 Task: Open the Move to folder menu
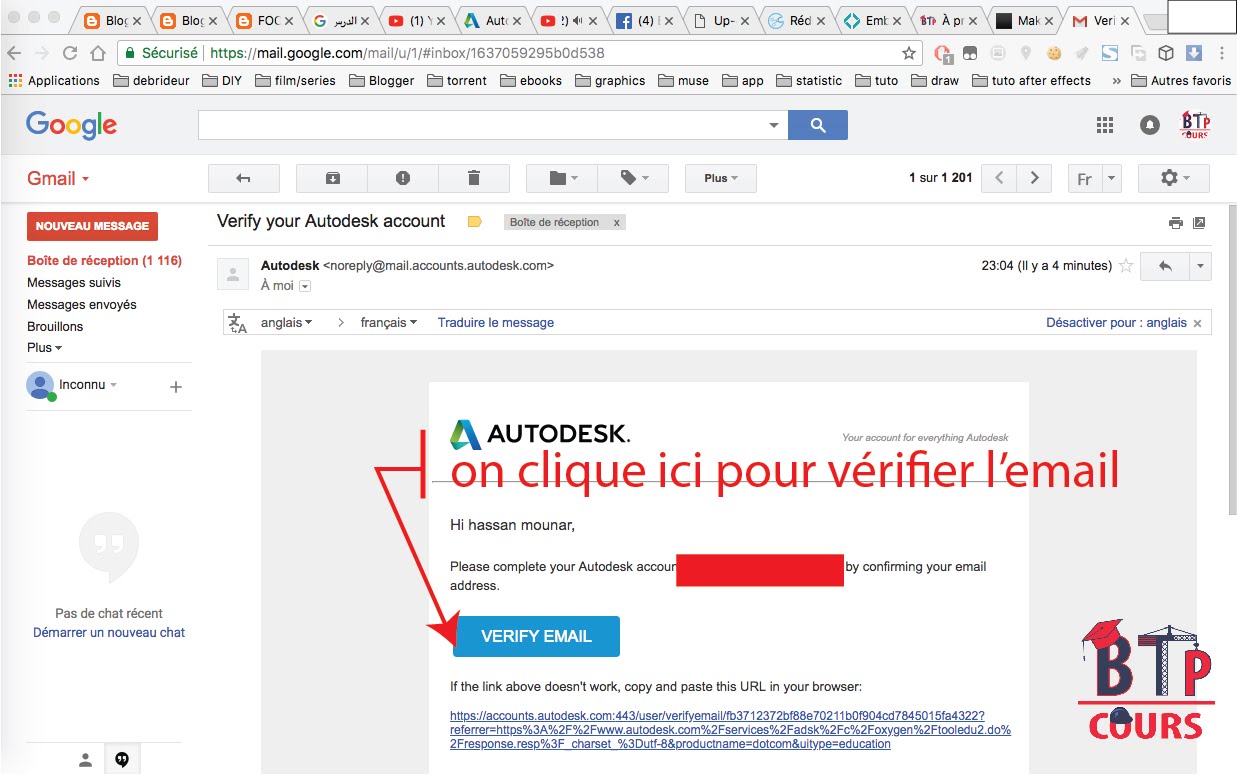[x=562, y=178]
